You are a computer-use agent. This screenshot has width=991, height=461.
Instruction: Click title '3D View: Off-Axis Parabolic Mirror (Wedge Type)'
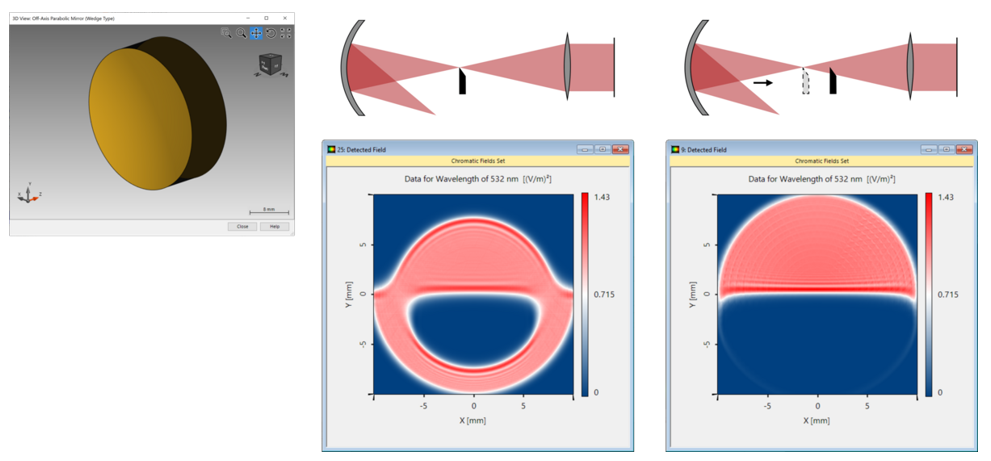coord(63,18)
